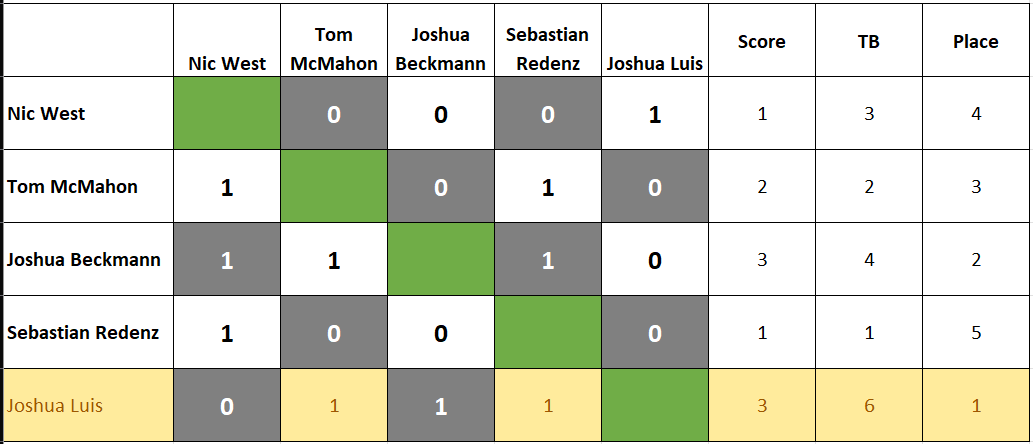Click gray cell Sebastian Redenz versus Tom McMahon
Screen dimensions: 1033x444
[x=333, y=332]
